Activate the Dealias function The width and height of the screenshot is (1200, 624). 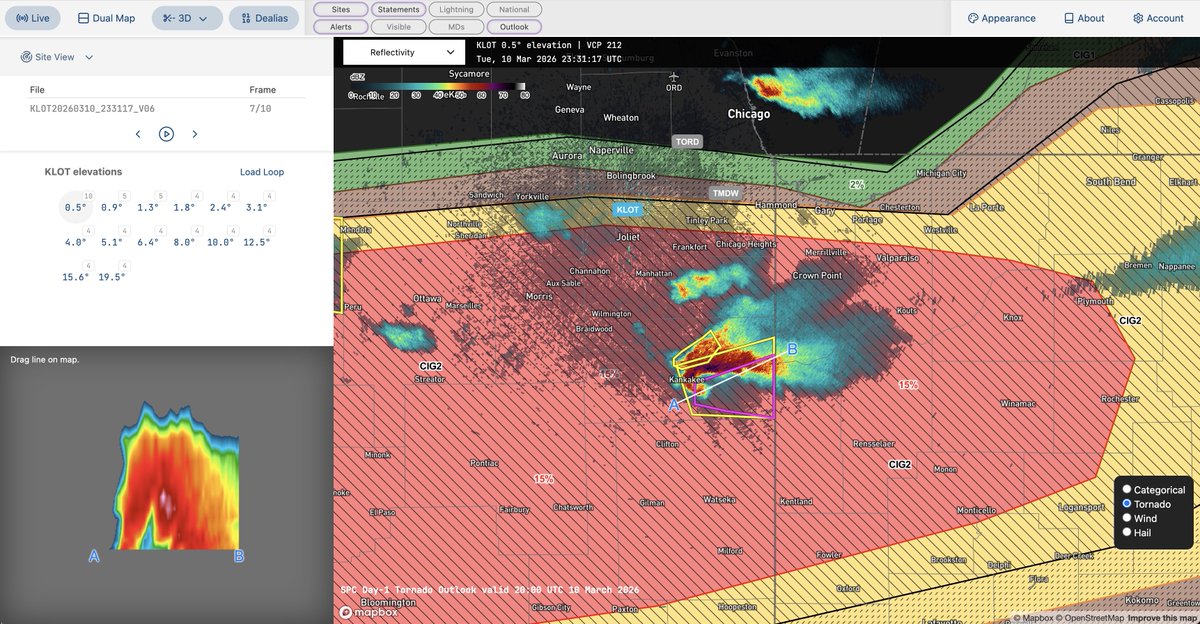pos(263,17)
